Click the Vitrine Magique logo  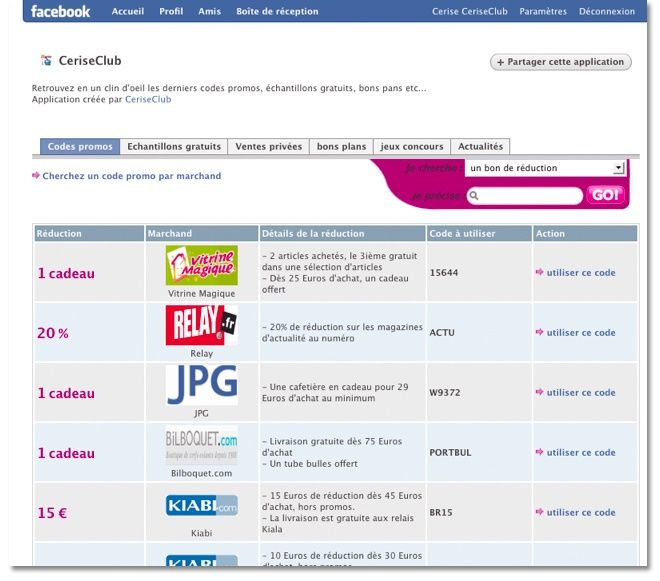coord(202,265)
